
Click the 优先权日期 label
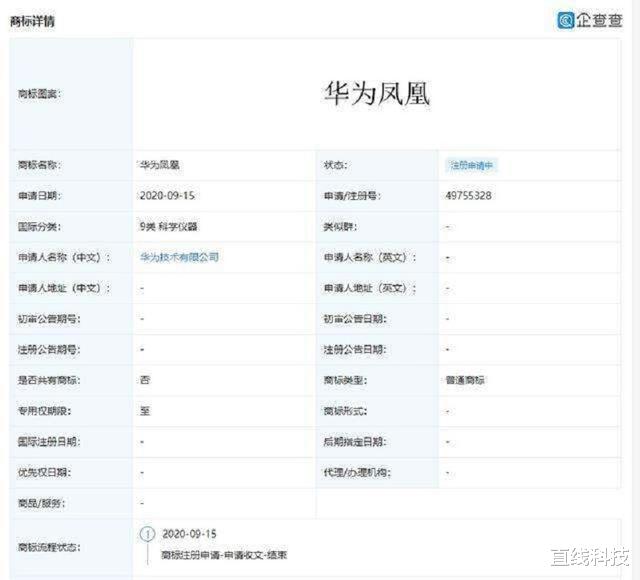pyautogui.click(x=44, y=473)
